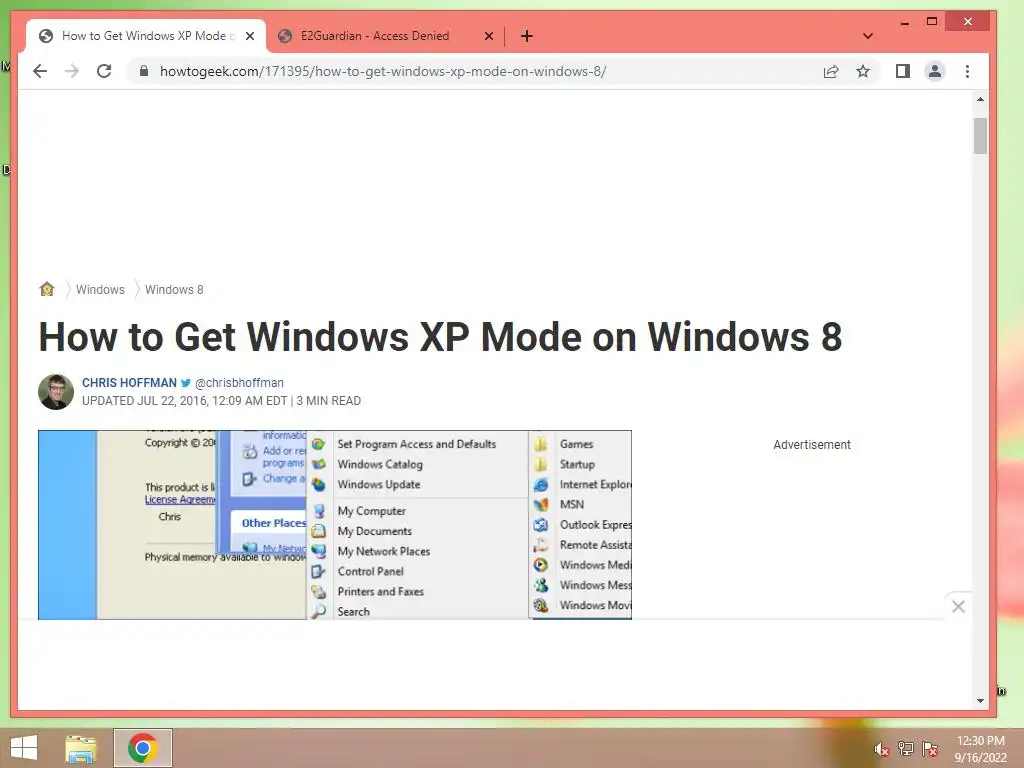This screenshot has height=768, width=1024.
Task: Click the page scrollbar up arrow
Action: [x=980, y=99]
